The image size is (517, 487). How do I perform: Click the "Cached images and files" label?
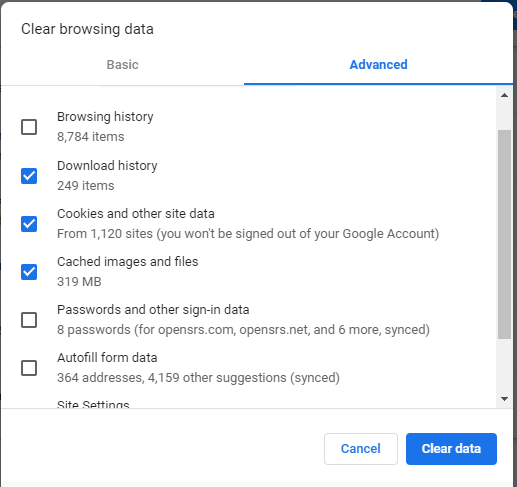pyautogui.click(x=128, y=262)
